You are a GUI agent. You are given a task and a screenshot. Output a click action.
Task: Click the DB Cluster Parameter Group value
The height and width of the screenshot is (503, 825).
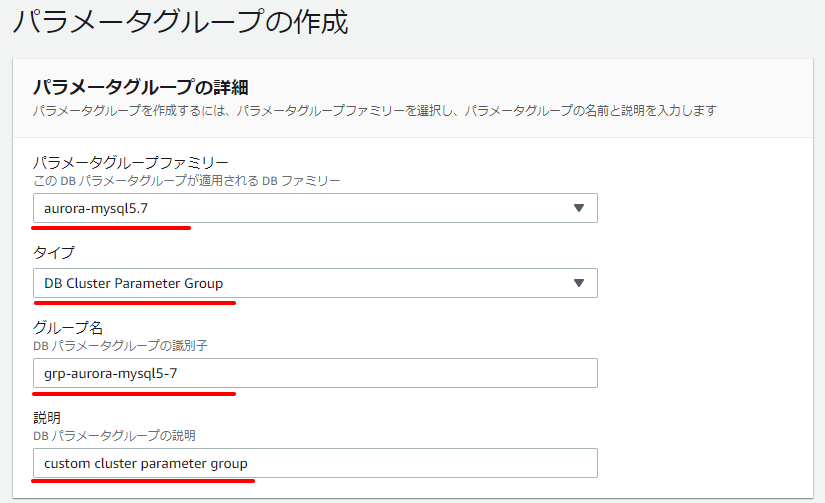pos(134,284)
